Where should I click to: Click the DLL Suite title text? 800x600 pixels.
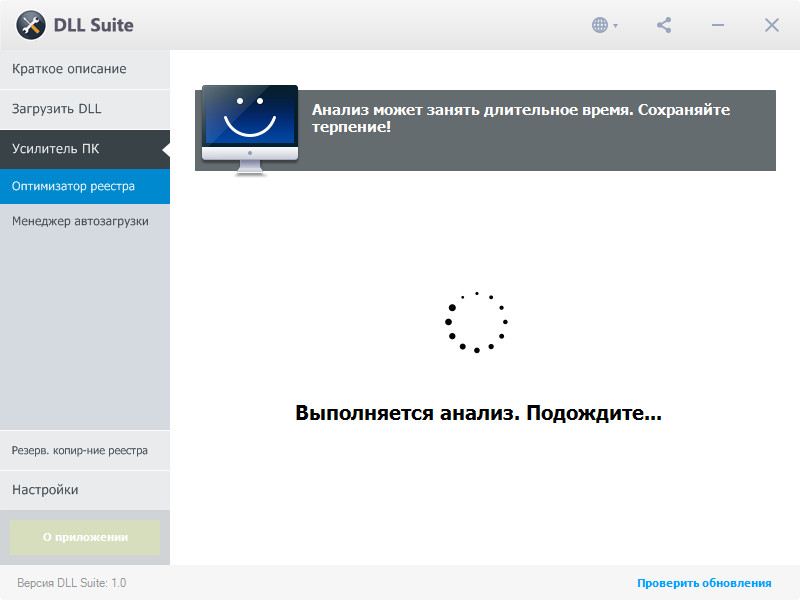(93, 25)
